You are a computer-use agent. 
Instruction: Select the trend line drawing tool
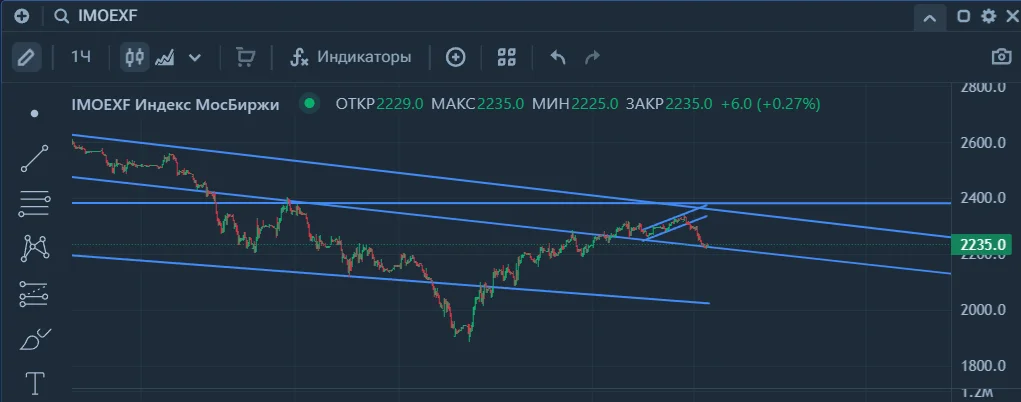coord(35,158)
